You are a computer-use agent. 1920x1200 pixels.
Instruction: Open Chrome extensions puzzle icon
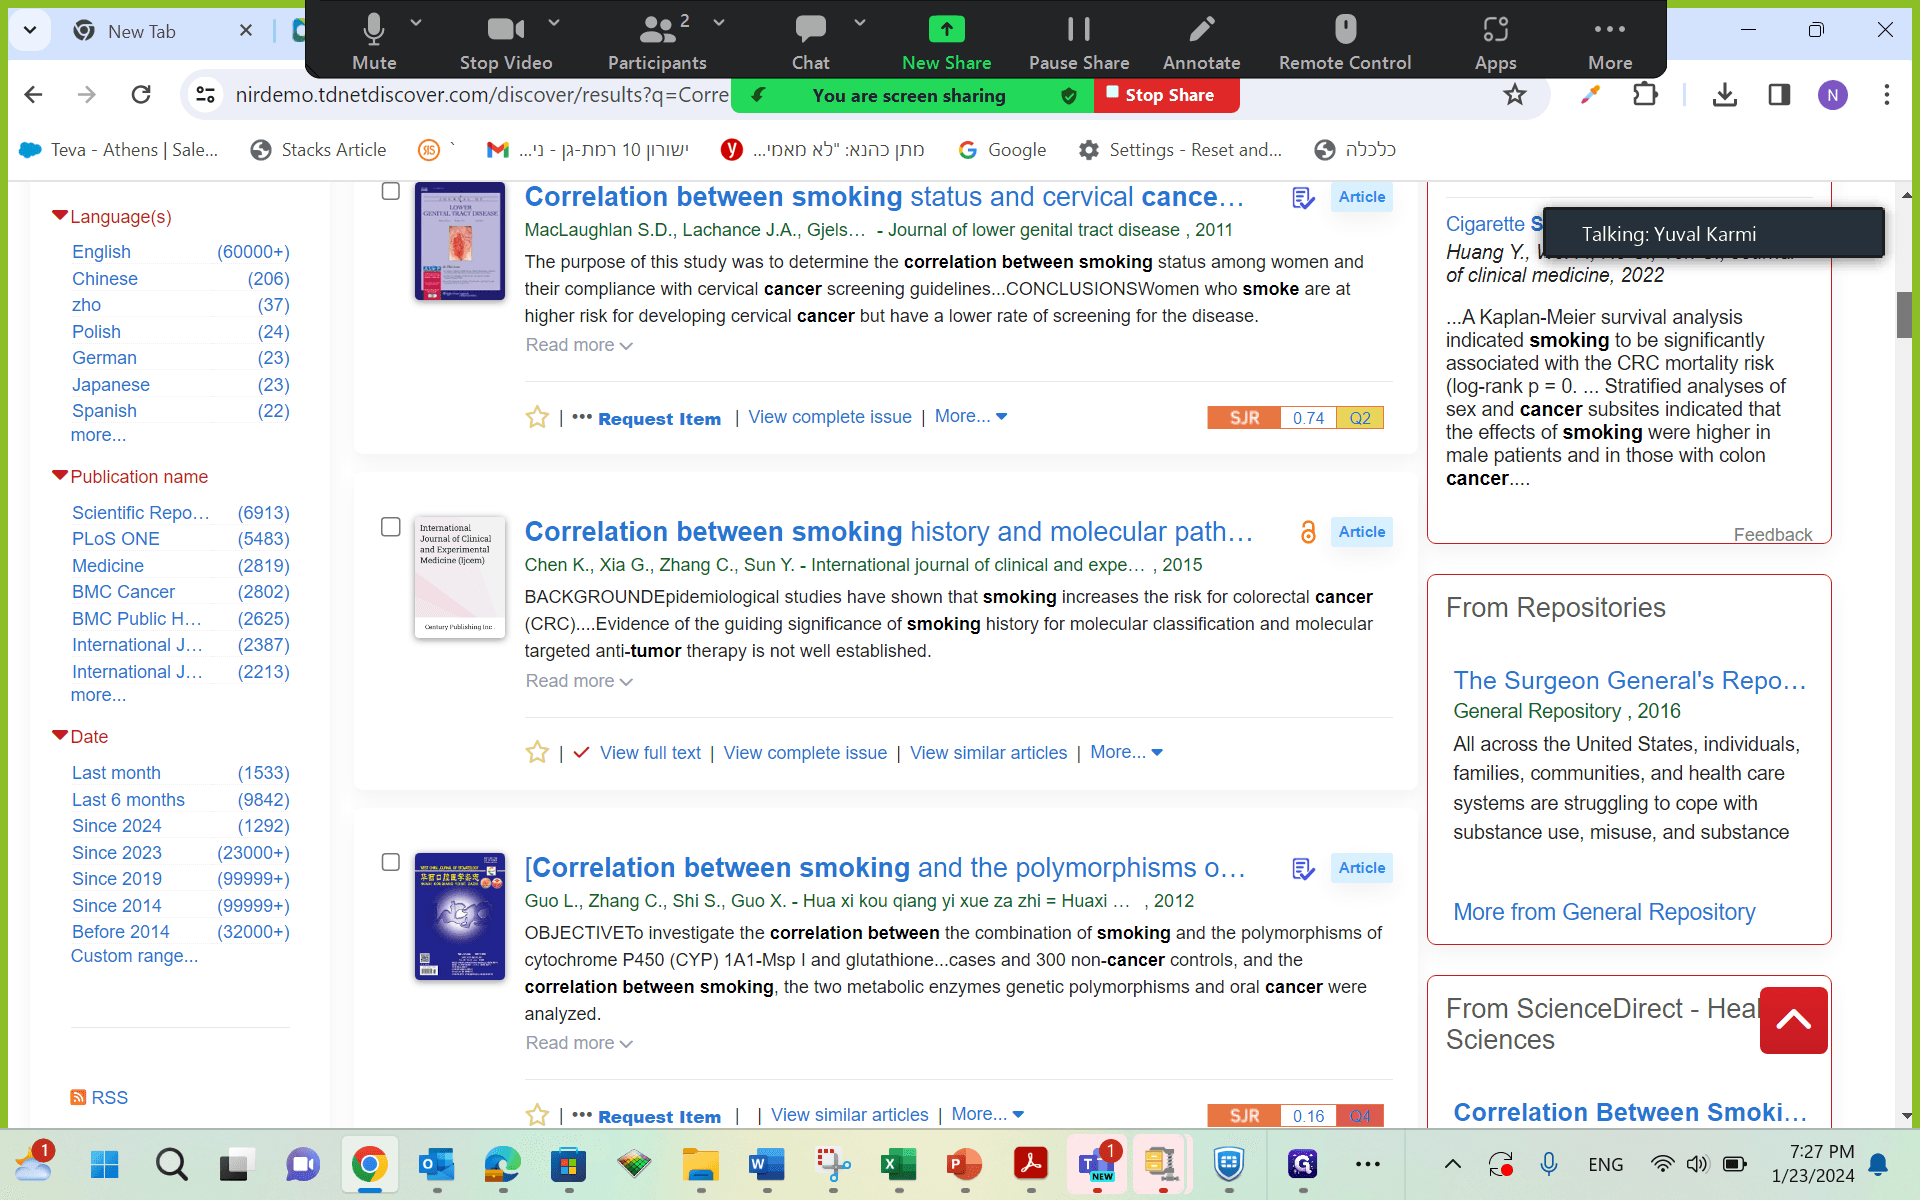coord(1645,95)
